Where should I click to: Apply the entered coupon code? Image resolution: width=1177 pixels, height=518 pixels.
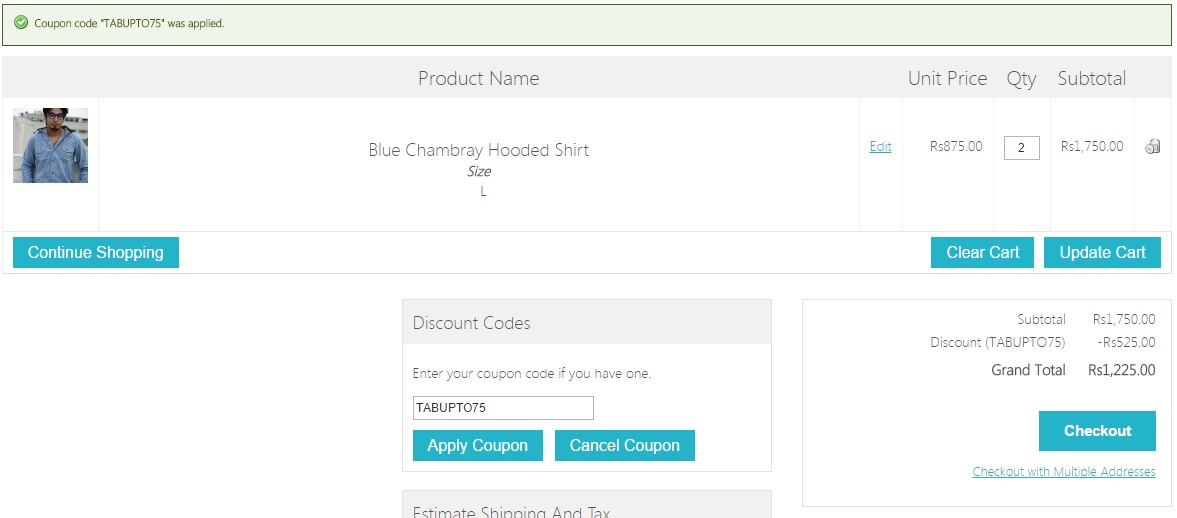click(477, 446)
